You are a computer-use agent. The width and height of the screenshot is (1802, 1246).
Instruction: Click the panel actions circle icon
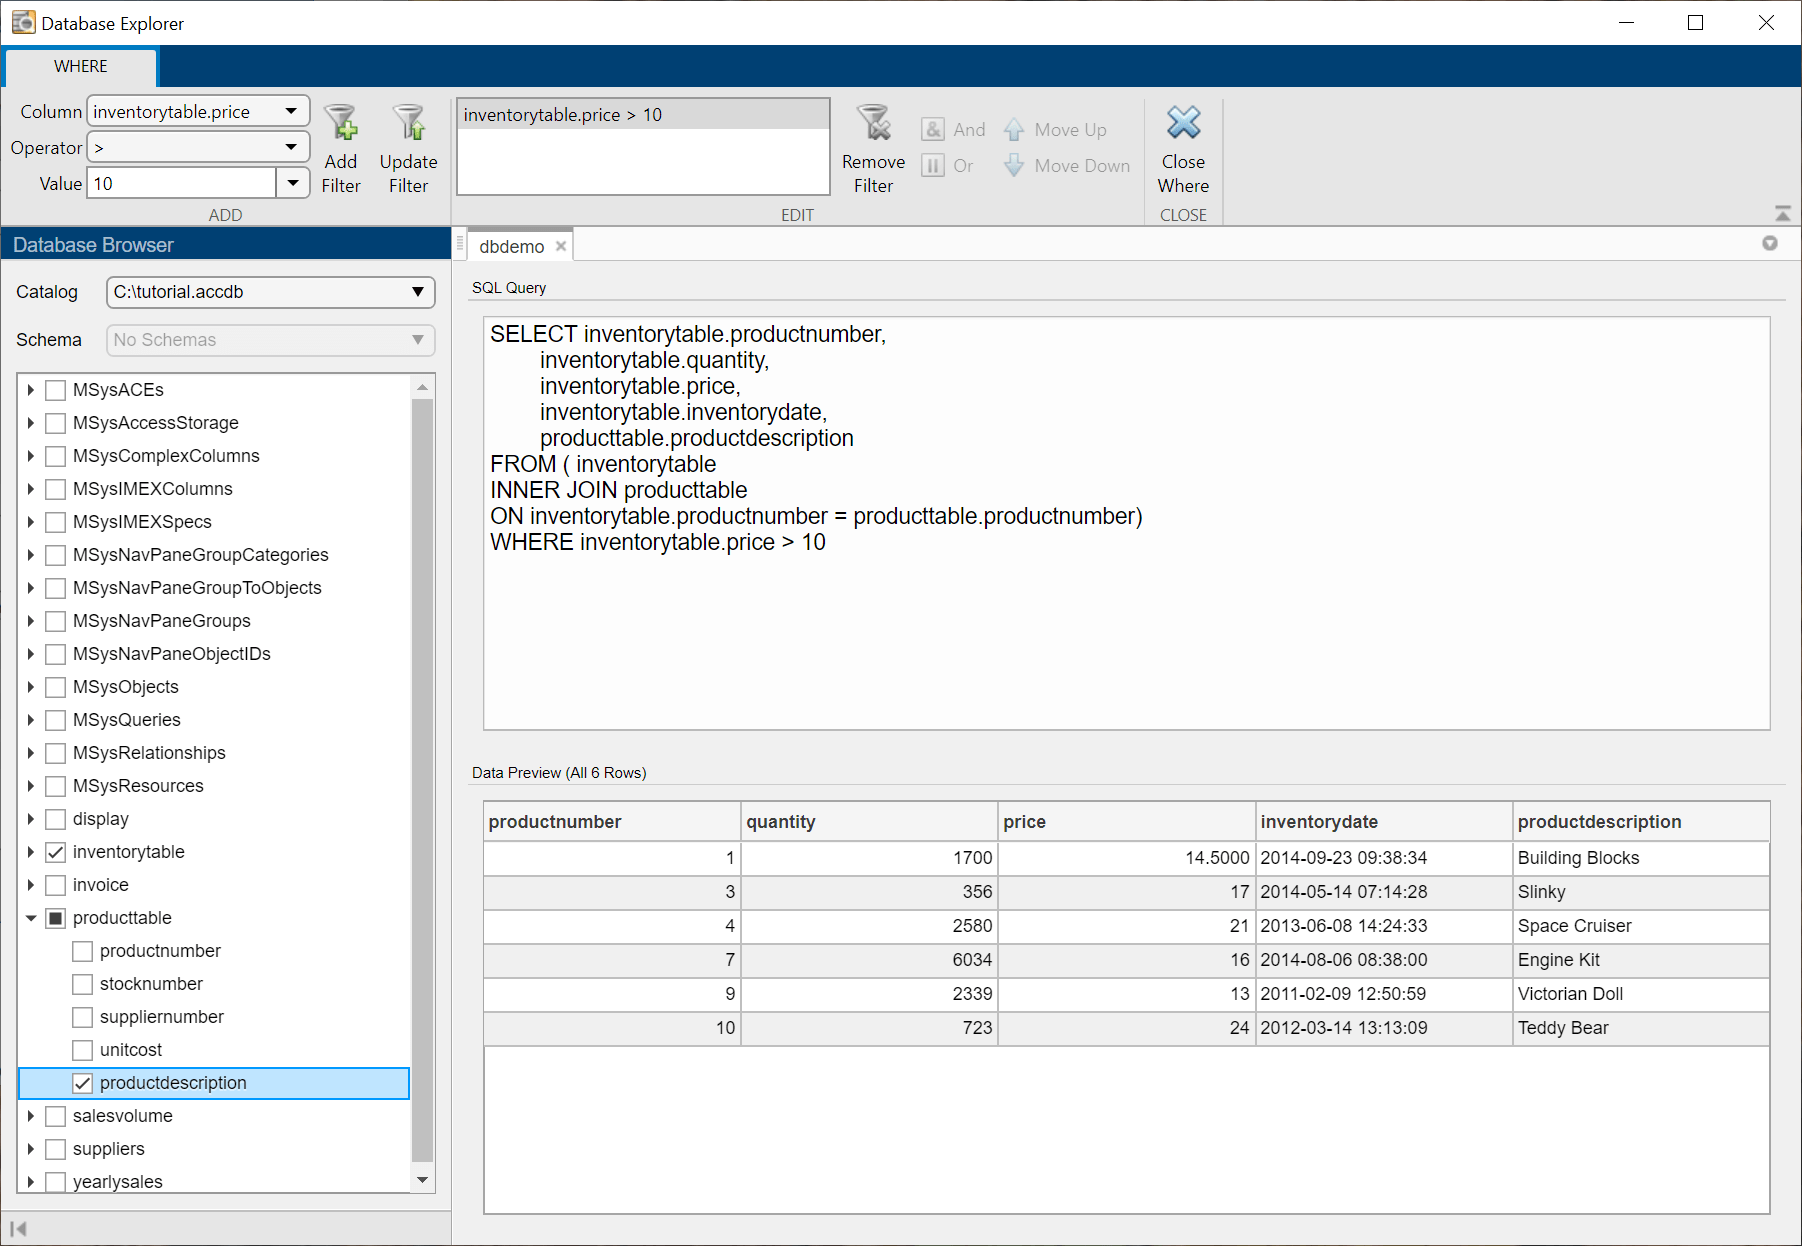(1769, 243)
